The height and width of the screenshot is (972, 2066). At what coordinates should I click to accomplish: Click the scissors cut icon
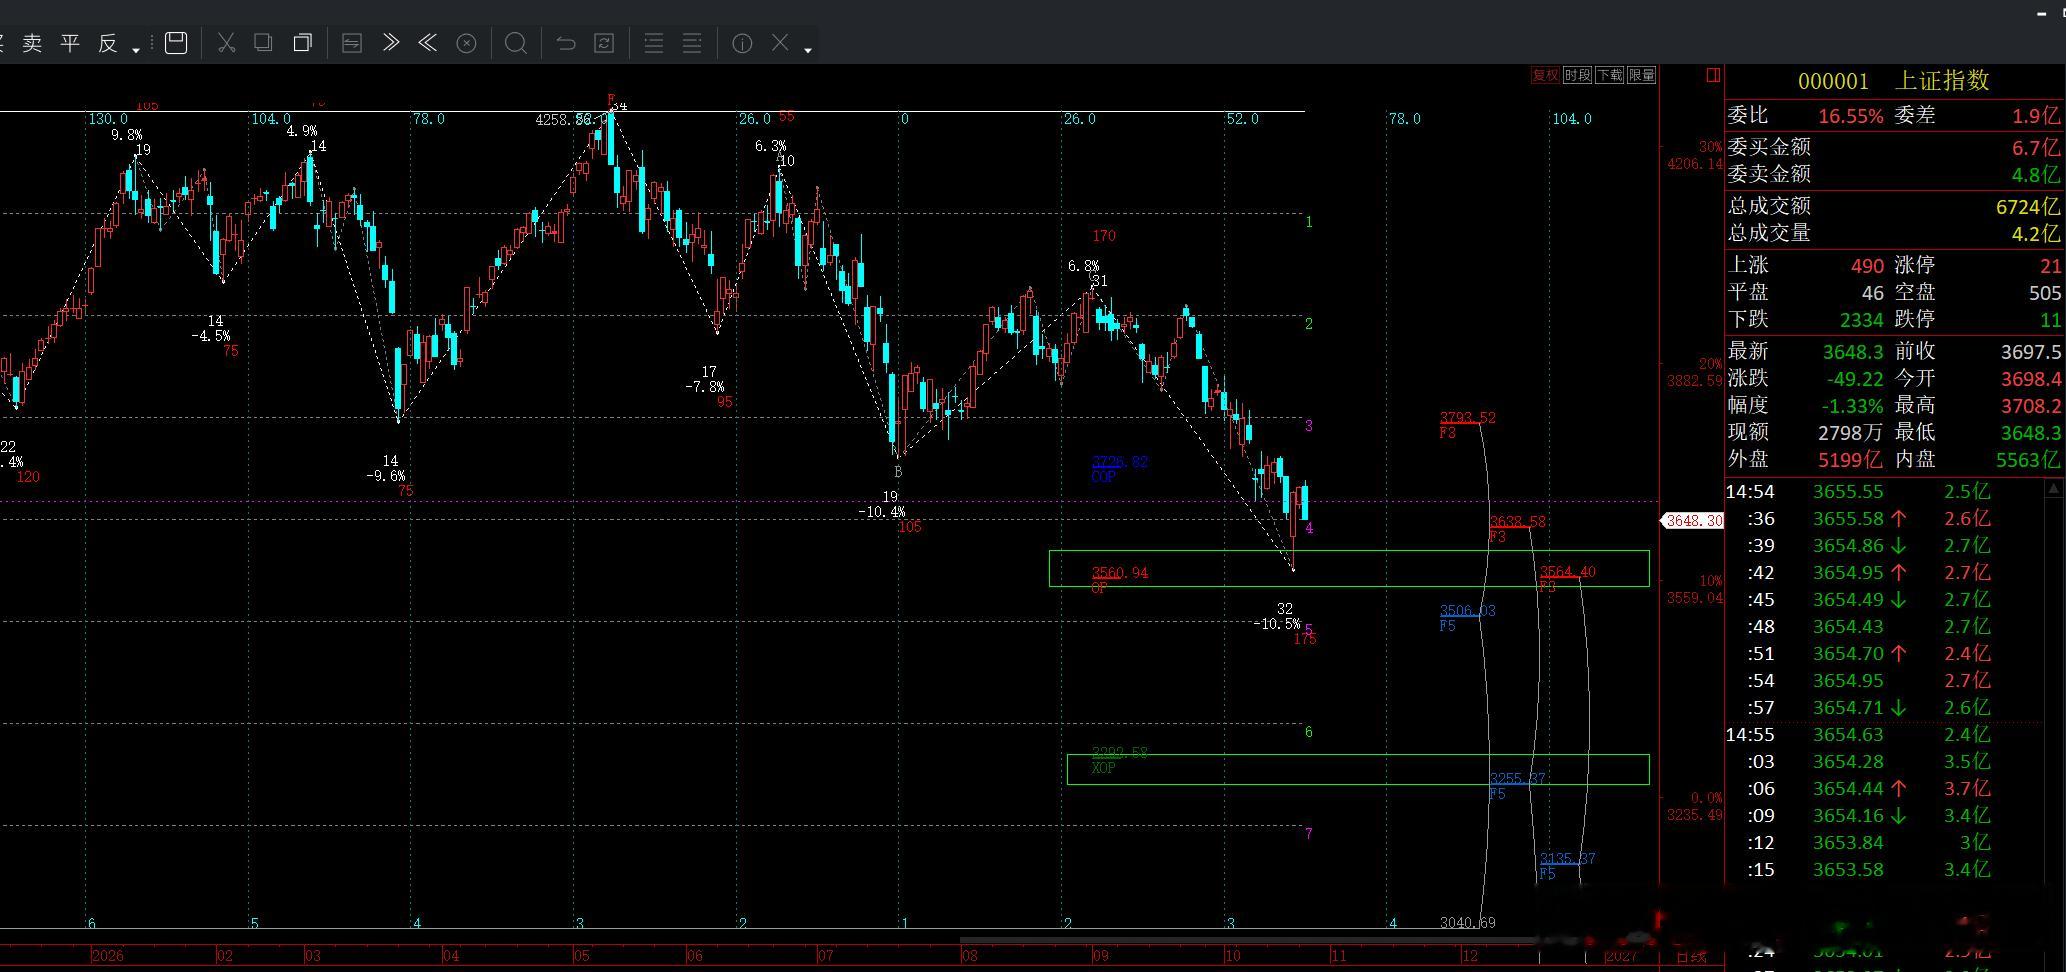tap(226, 43)
